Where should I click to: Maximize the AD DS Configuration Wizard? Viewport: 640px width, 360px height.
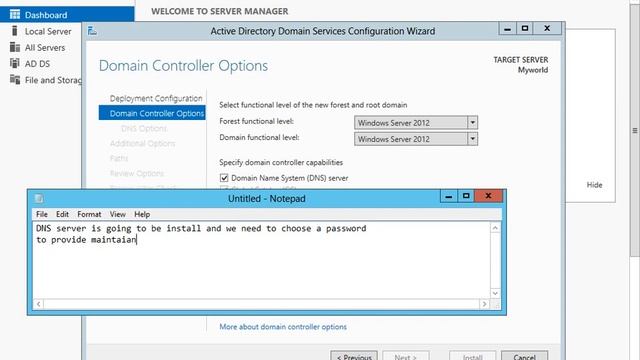coord(525,29)
